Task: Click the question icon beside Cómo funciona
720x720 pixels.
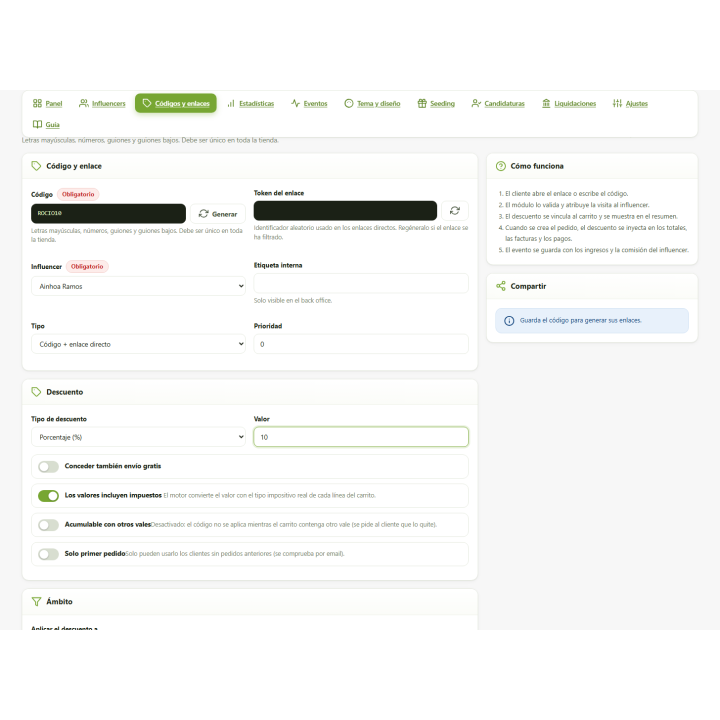Action: click(501, 166)
